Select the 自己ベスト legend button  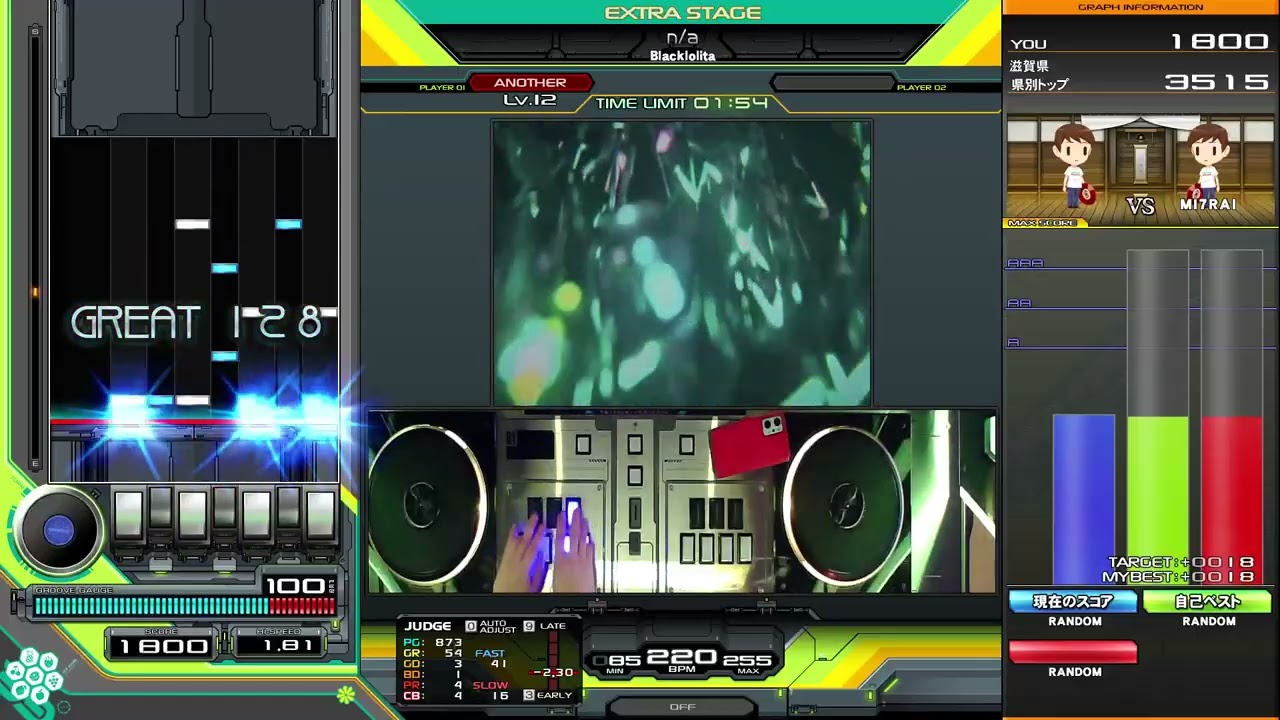1208,602
